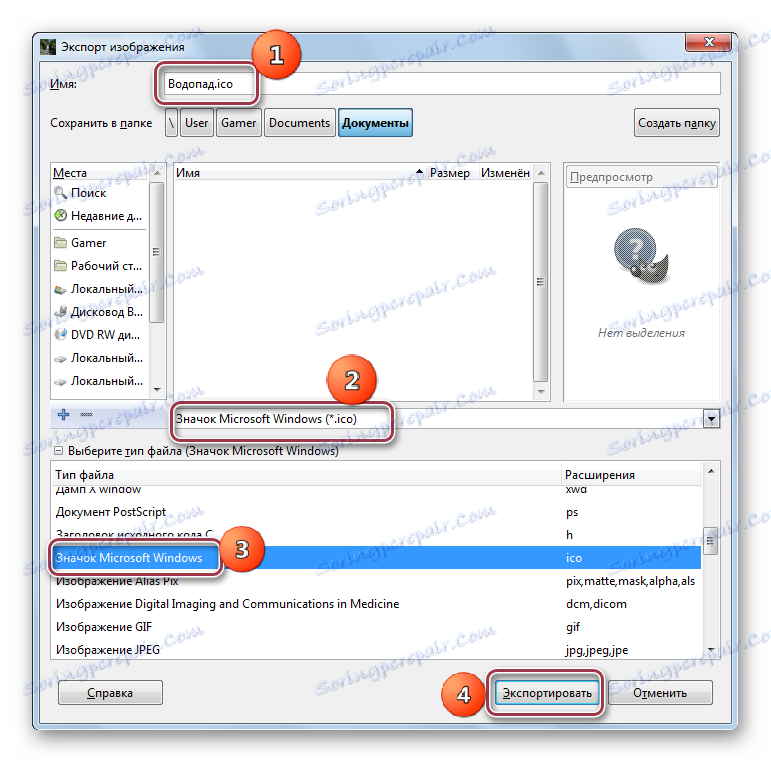771x763 pixels.
Task: Click the DVD RW drive icon
Action: pos(60,335)
